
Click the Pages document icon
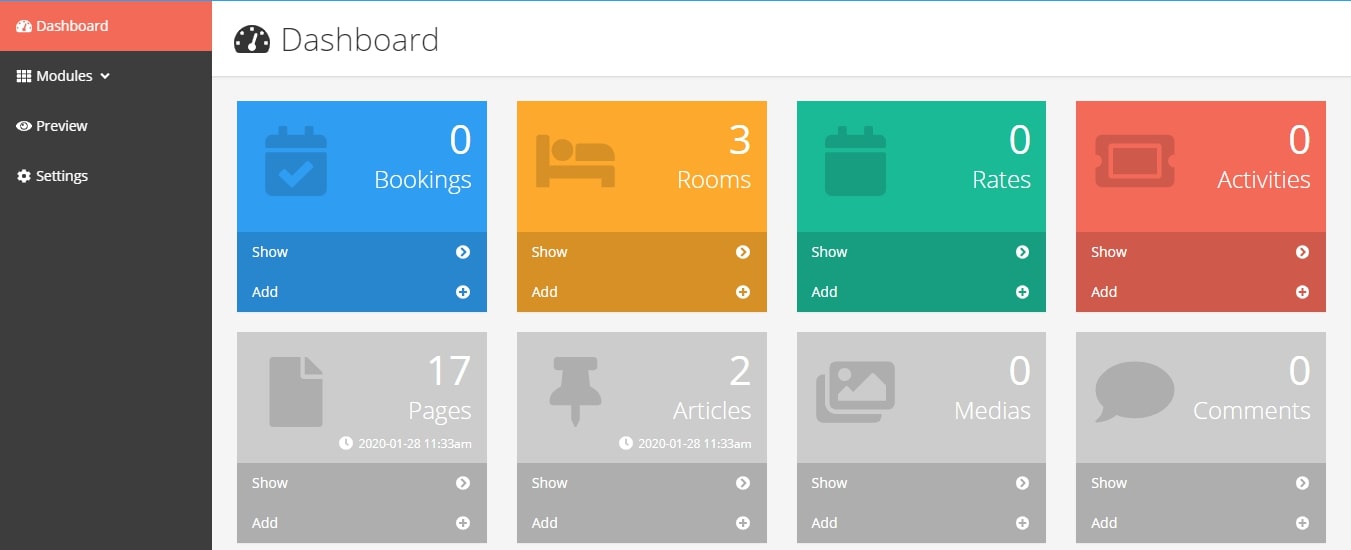pyautogui.click(x=296, y=392)
